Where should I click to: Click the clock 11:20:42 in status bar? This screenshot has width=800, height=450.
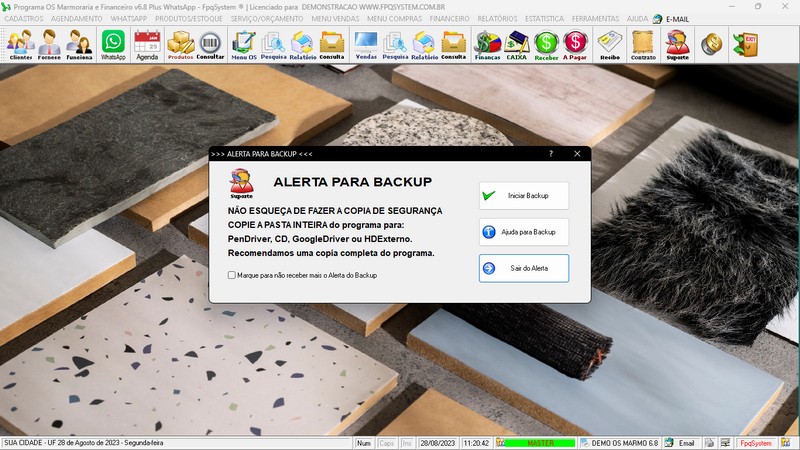[x=476, y=443]
